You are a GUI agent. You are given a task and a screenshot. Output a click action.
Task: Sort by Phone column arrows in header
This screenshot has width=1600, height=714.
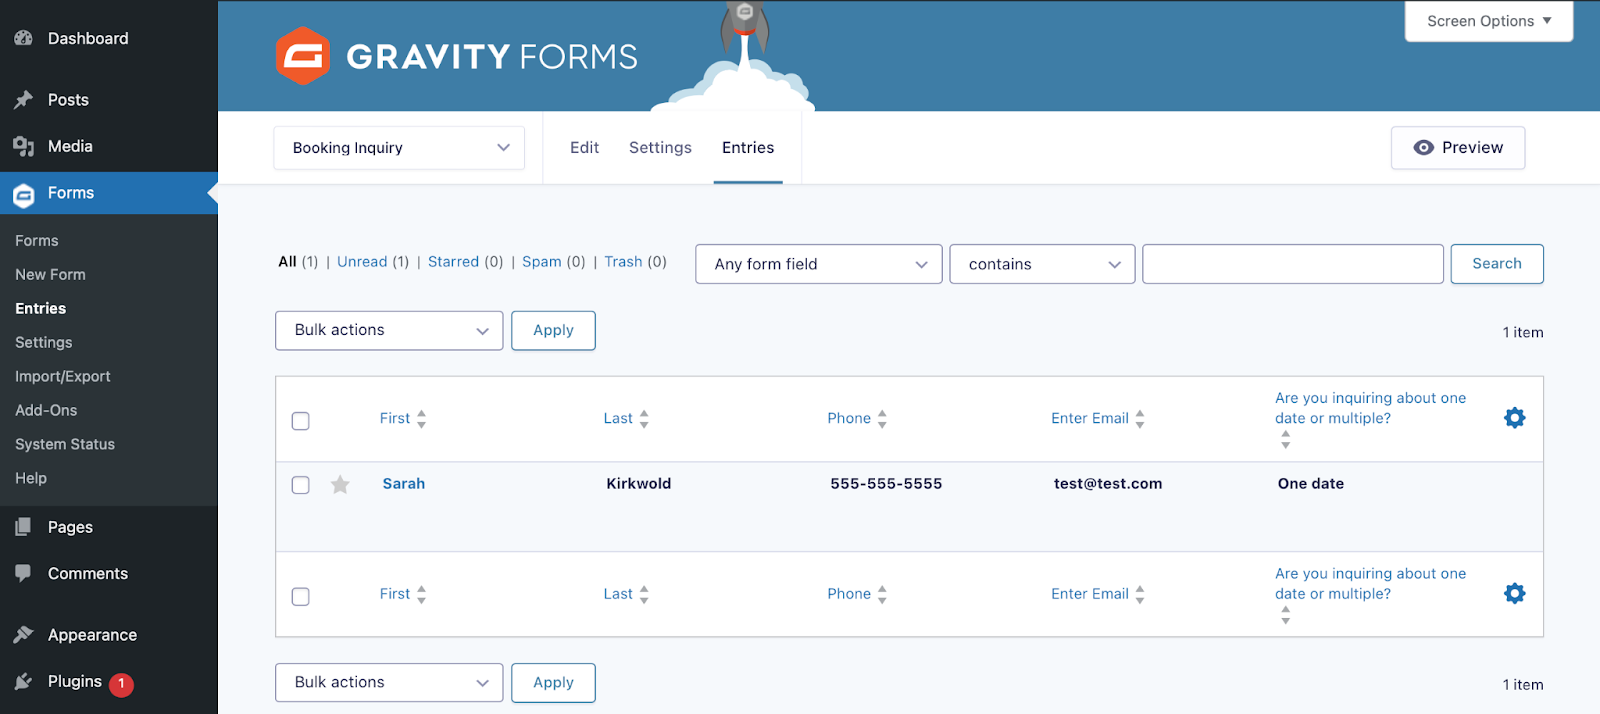coord(882,419)
